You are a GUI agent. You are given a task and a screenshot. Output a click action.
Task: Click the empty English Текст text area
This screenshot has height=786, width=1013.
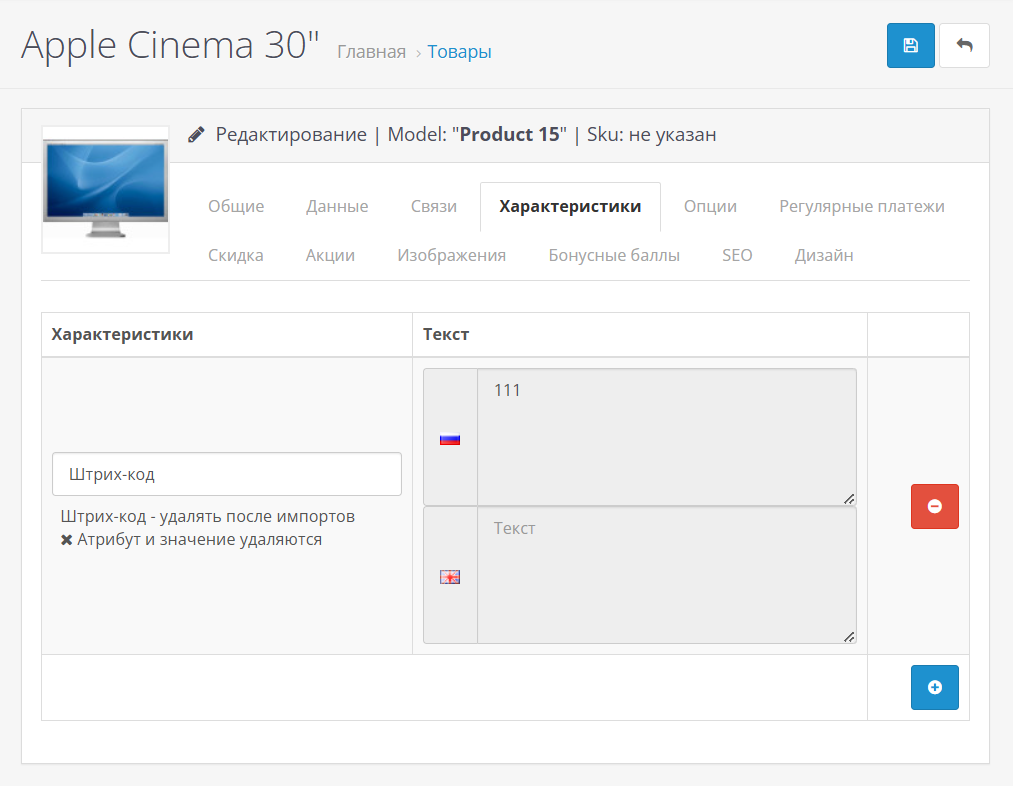[x=667, y=575]
